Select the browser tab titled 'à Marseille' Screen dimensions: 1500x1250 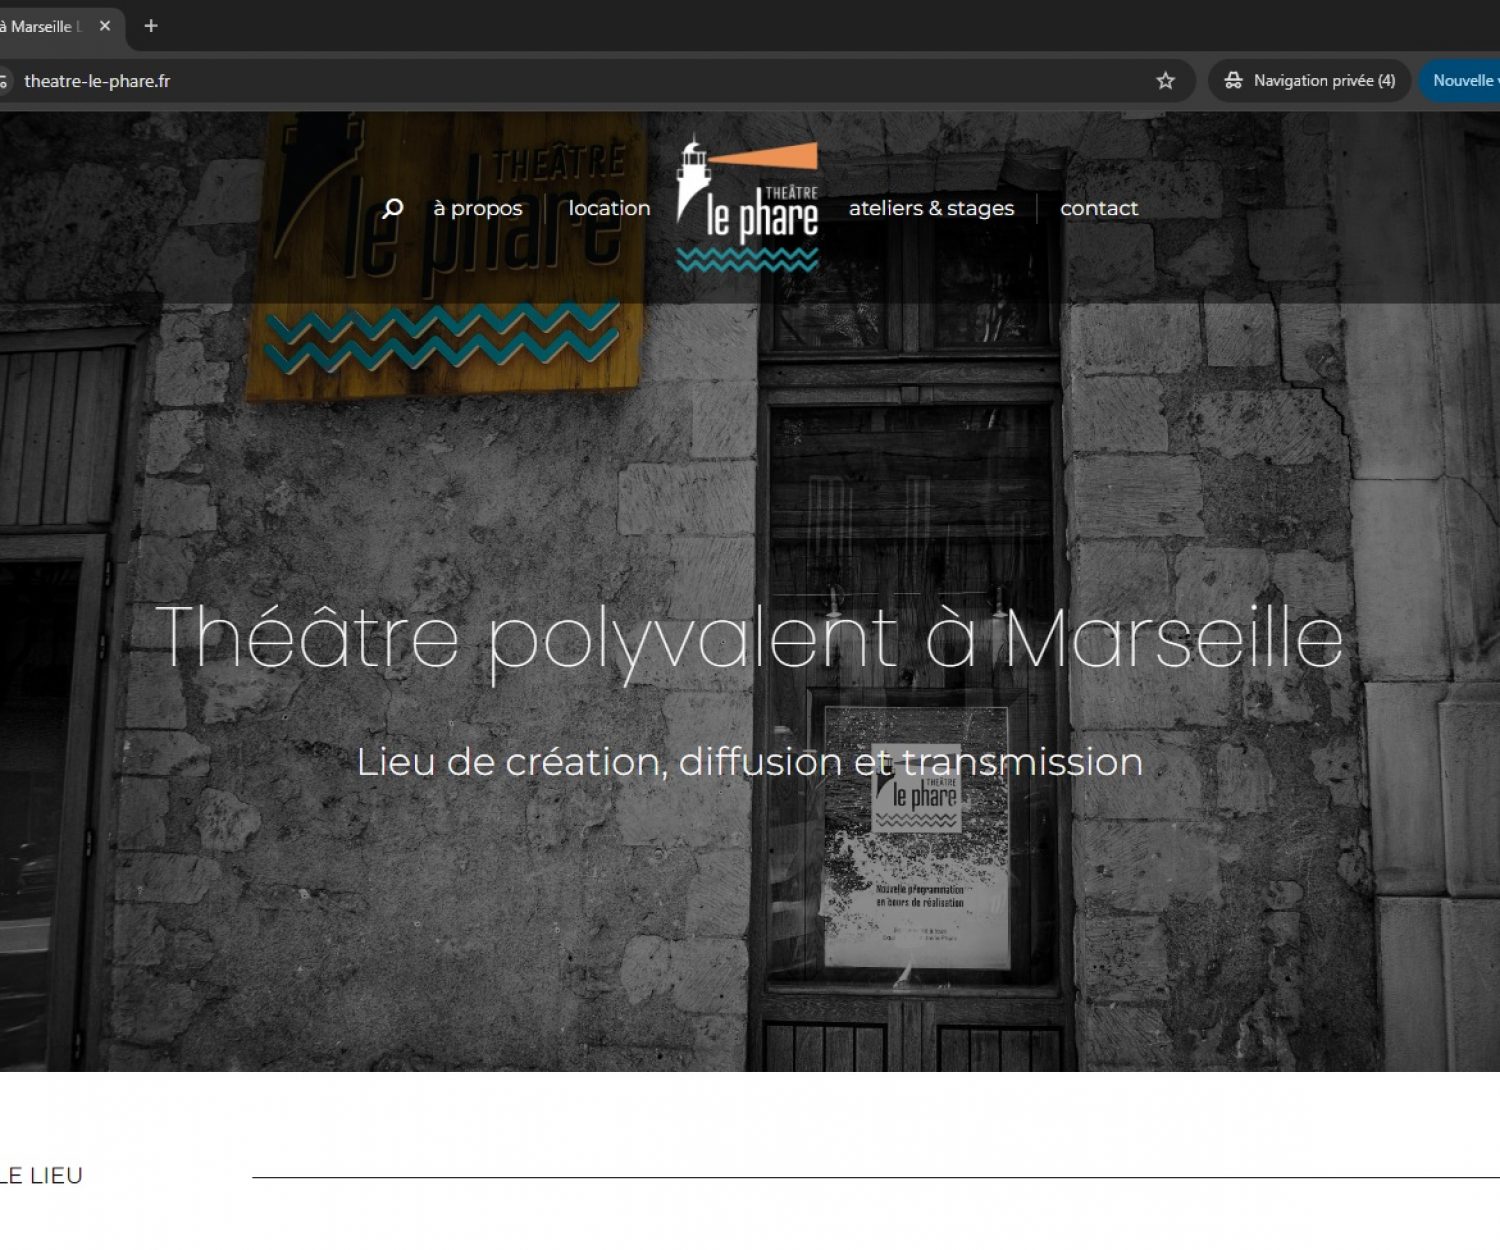40,26
